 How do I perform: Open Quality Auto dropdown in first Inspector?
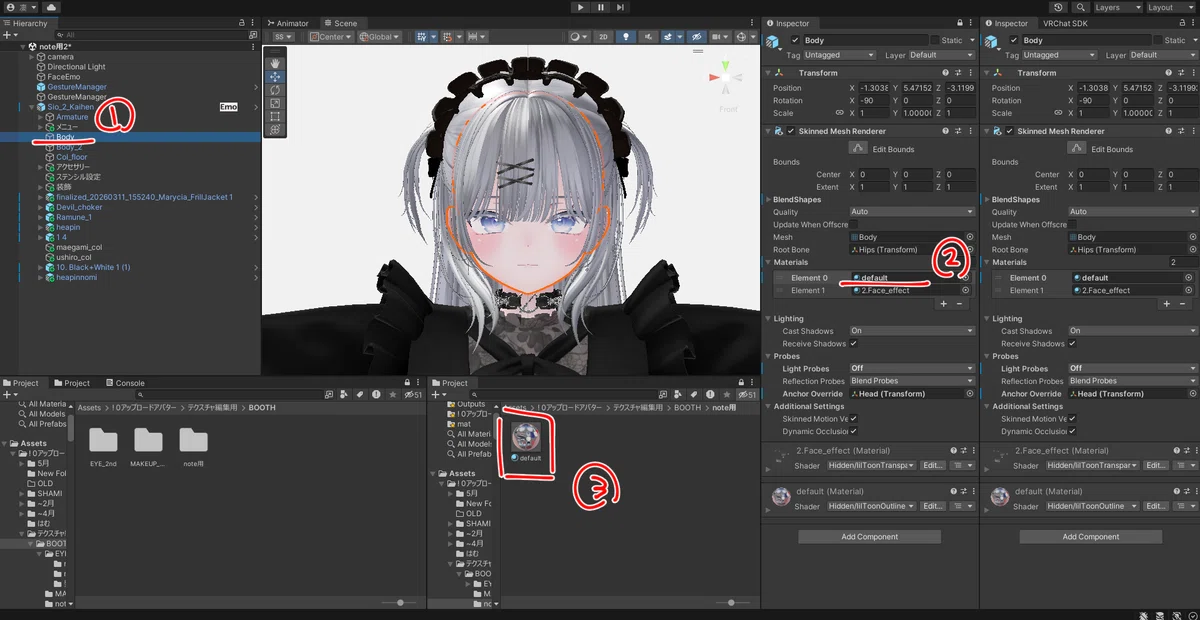tap(911, 212)
